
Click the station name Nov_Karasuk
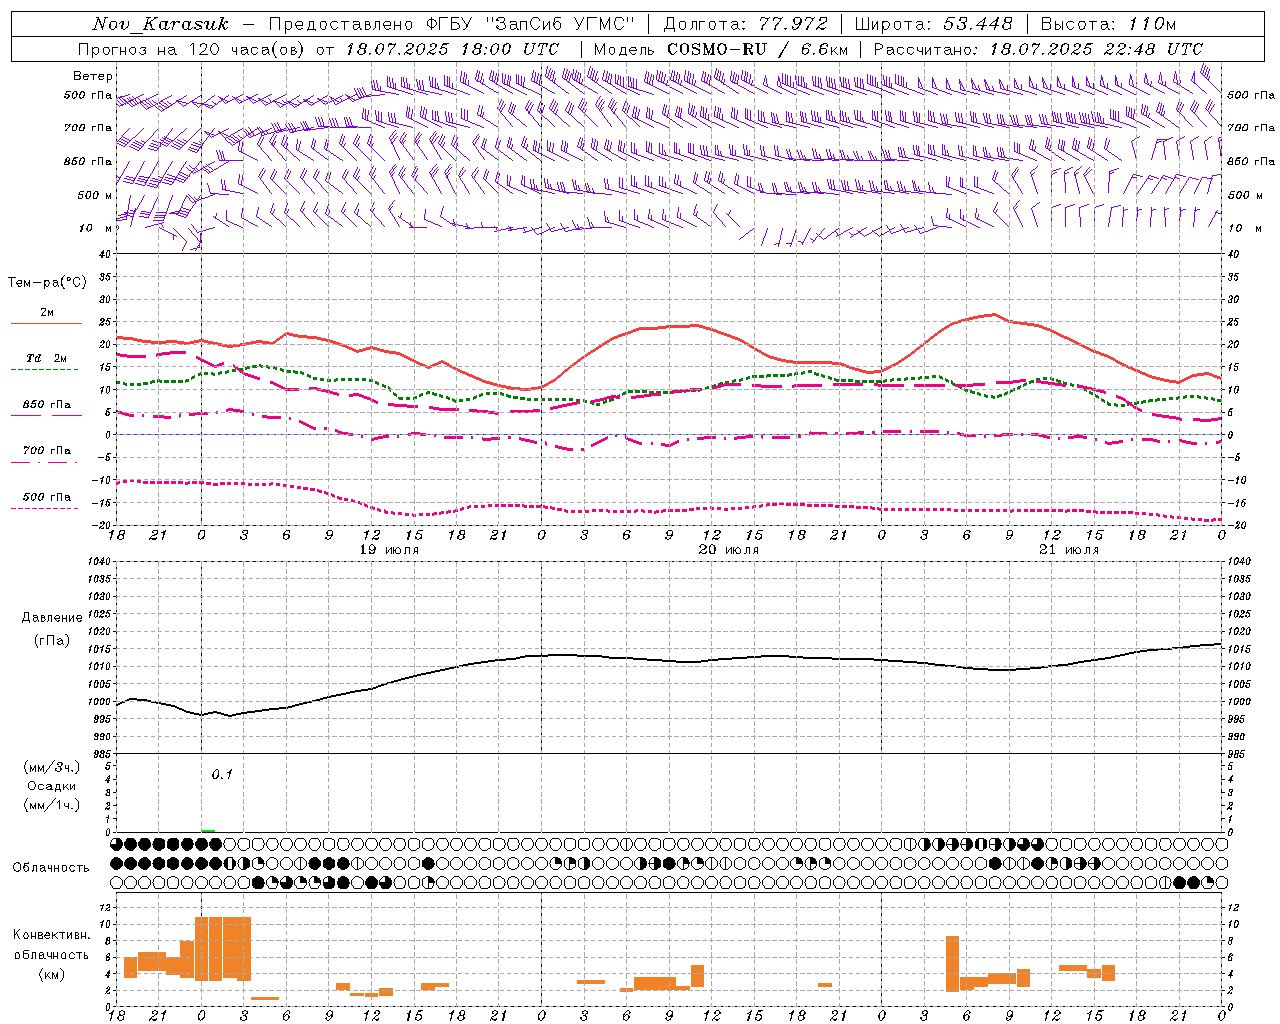coord(160,24)
